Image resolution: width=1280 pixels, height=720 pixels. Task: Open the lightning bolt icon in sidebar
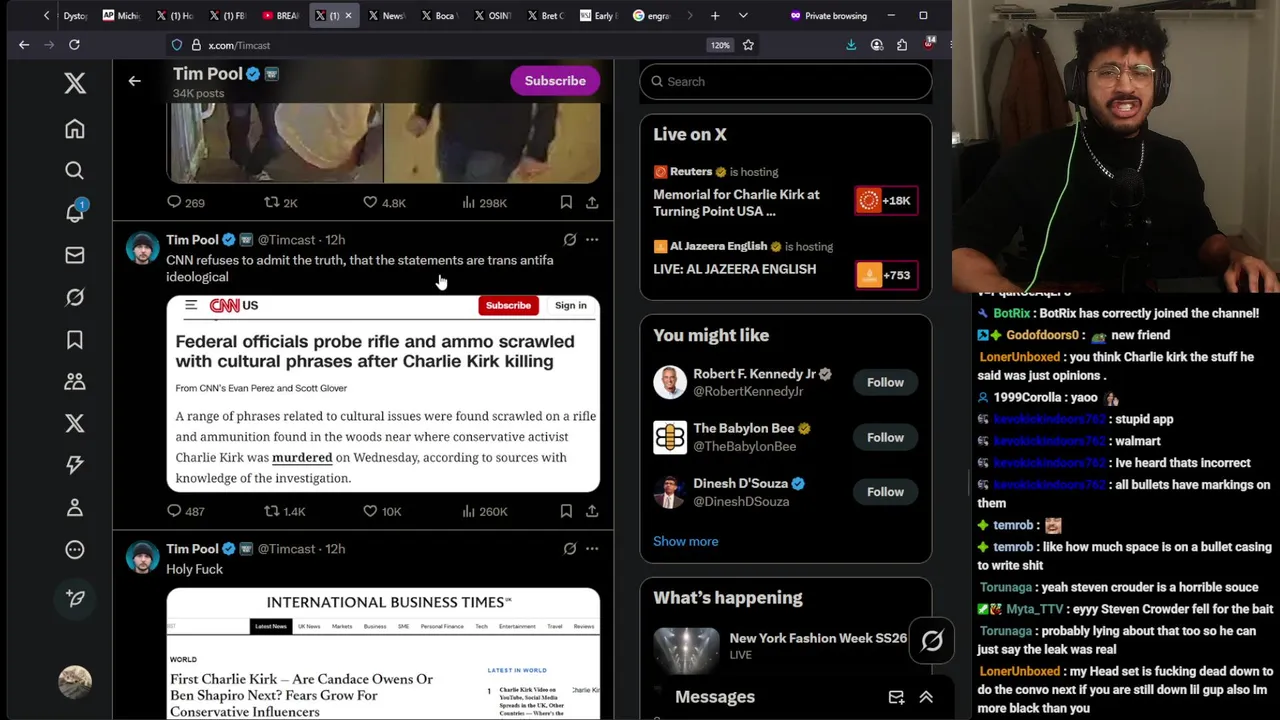point(75,465)
